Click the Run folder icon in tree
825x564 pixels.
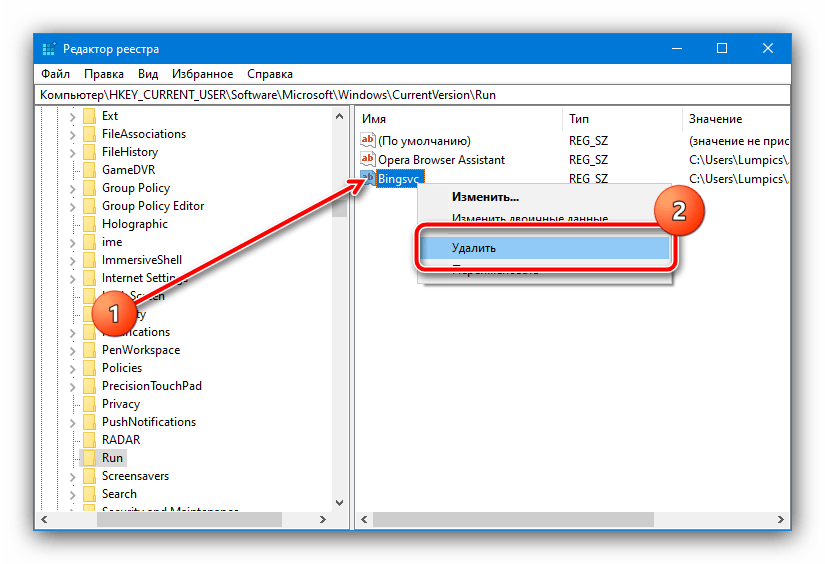click(90, 458)
